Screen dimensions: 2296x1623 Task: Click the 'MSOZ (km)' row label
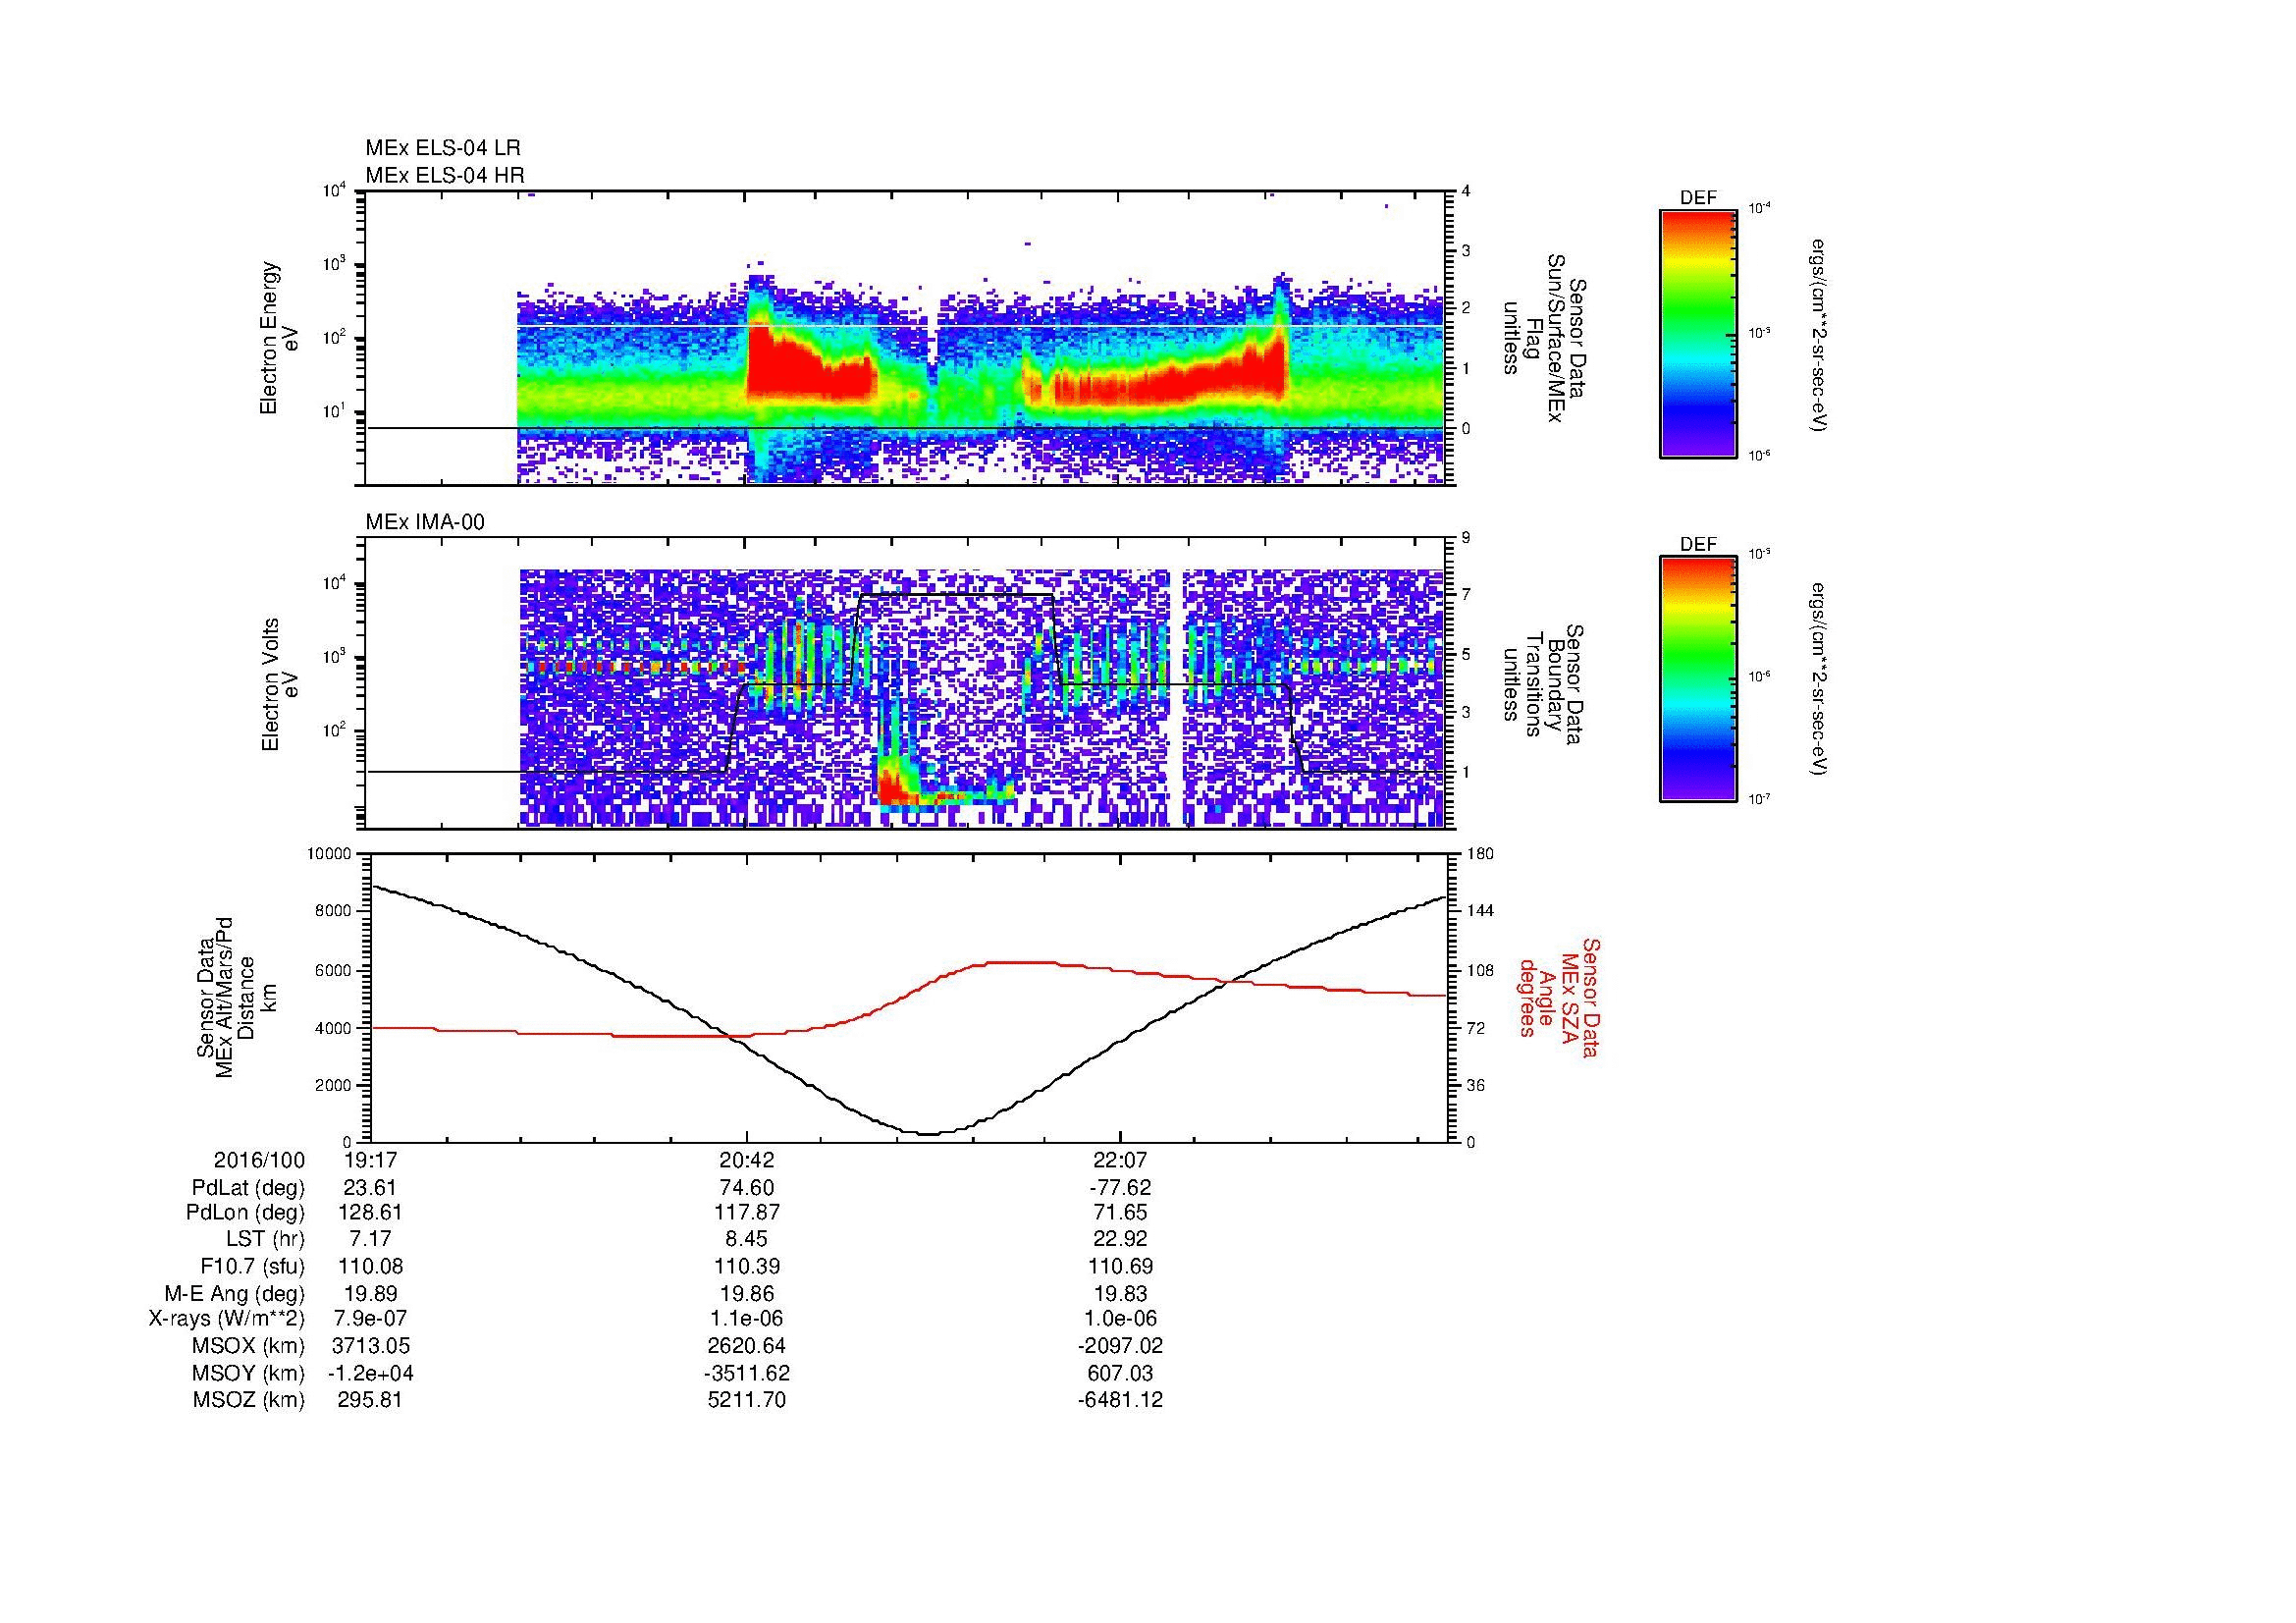tap(249, 1401)
